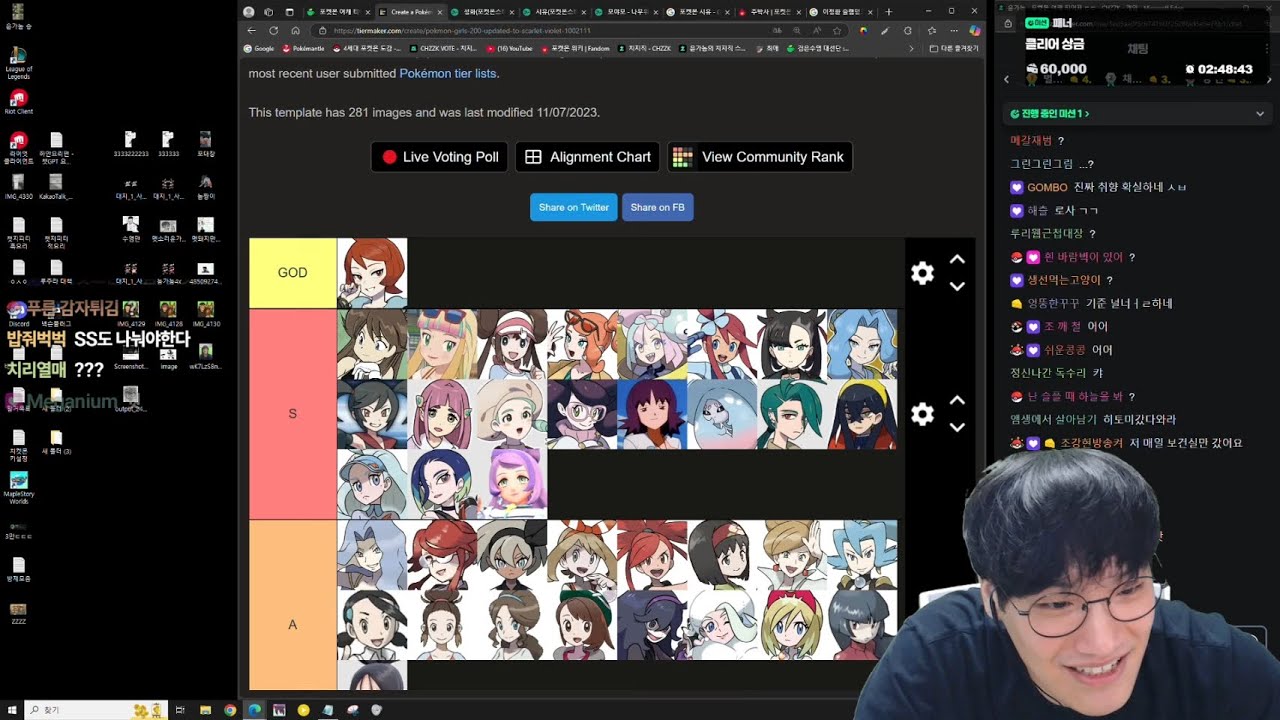Open the Discord desktop shortcut

[x=18, y=314]
